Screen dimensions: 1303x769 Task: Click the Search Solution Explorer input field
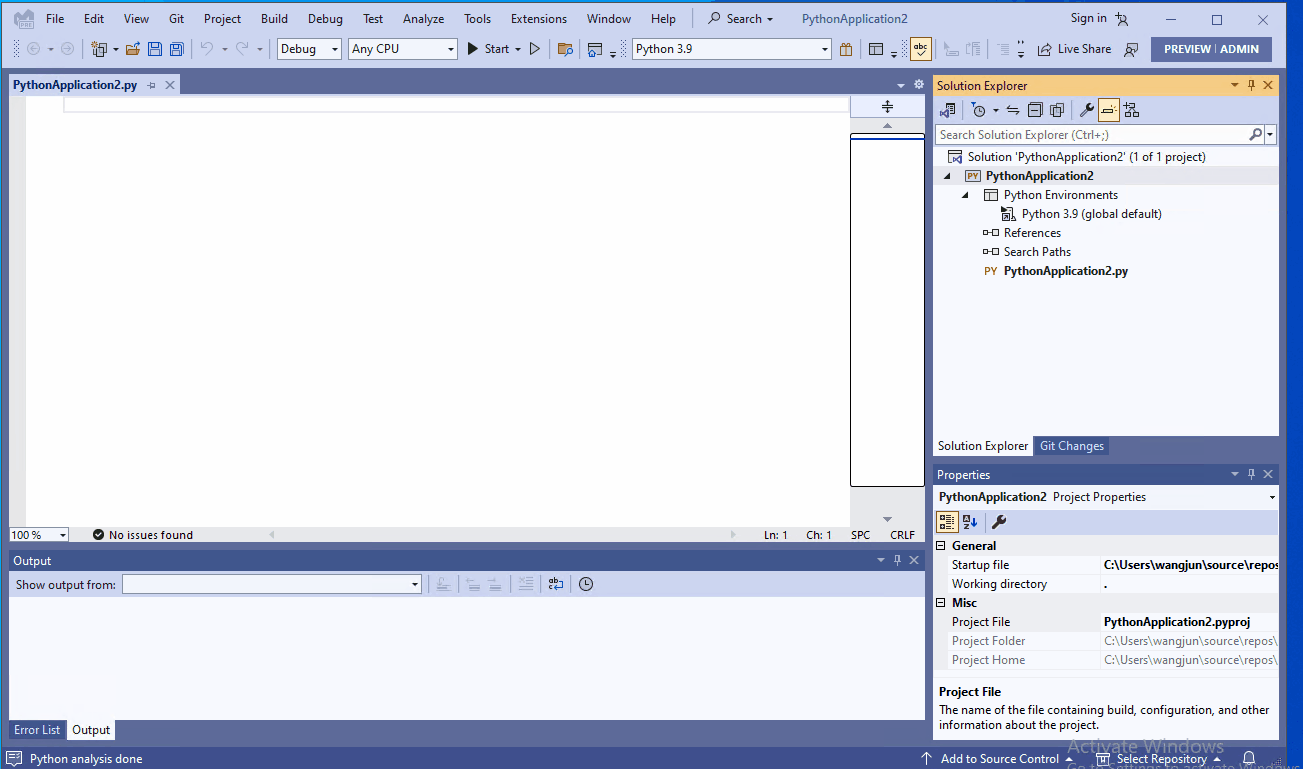click(1090, 133)
